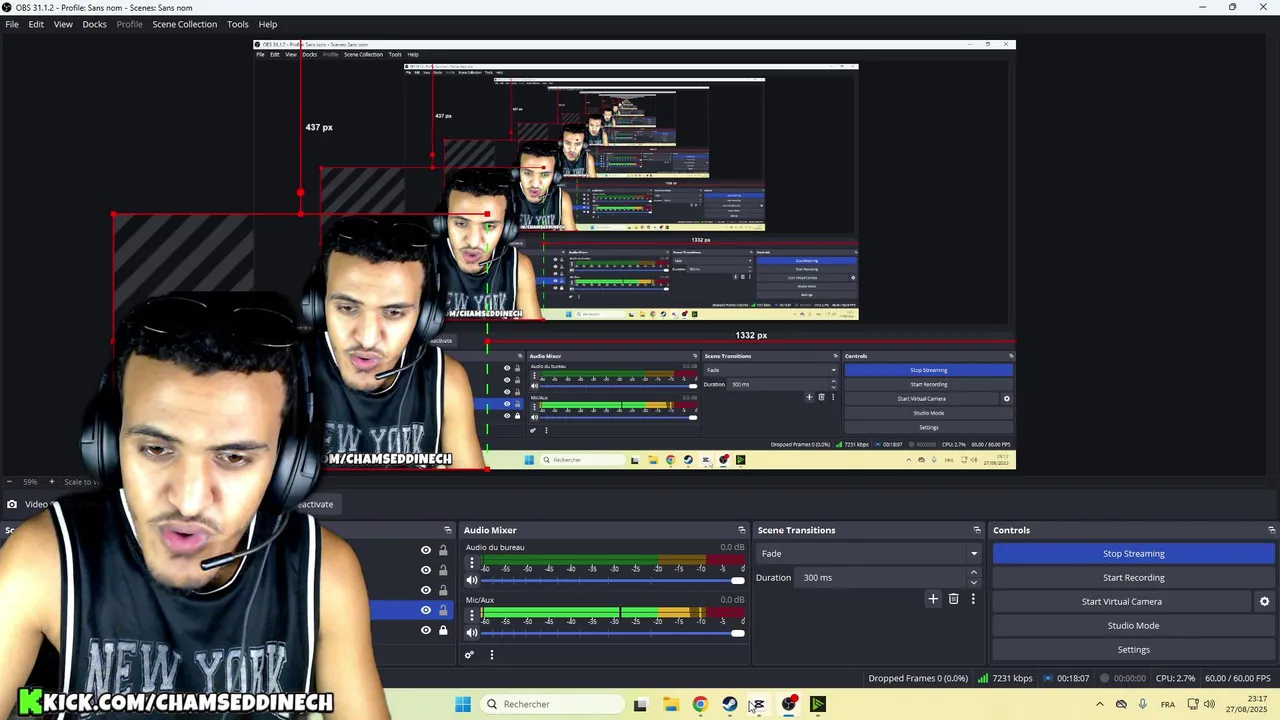This screenshot has width=1280, height=720.
Task: Open Audio du bureau track options menu
Action: [472, 563]
